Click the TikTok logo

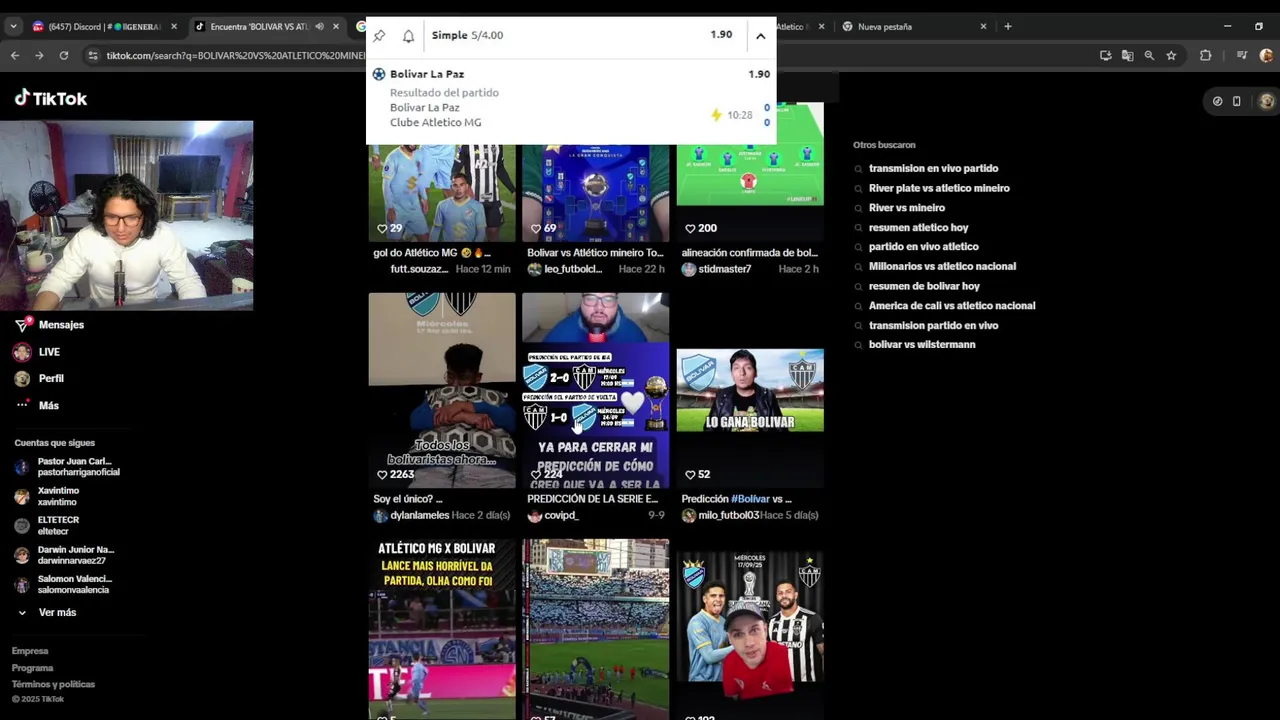(51, 98)
